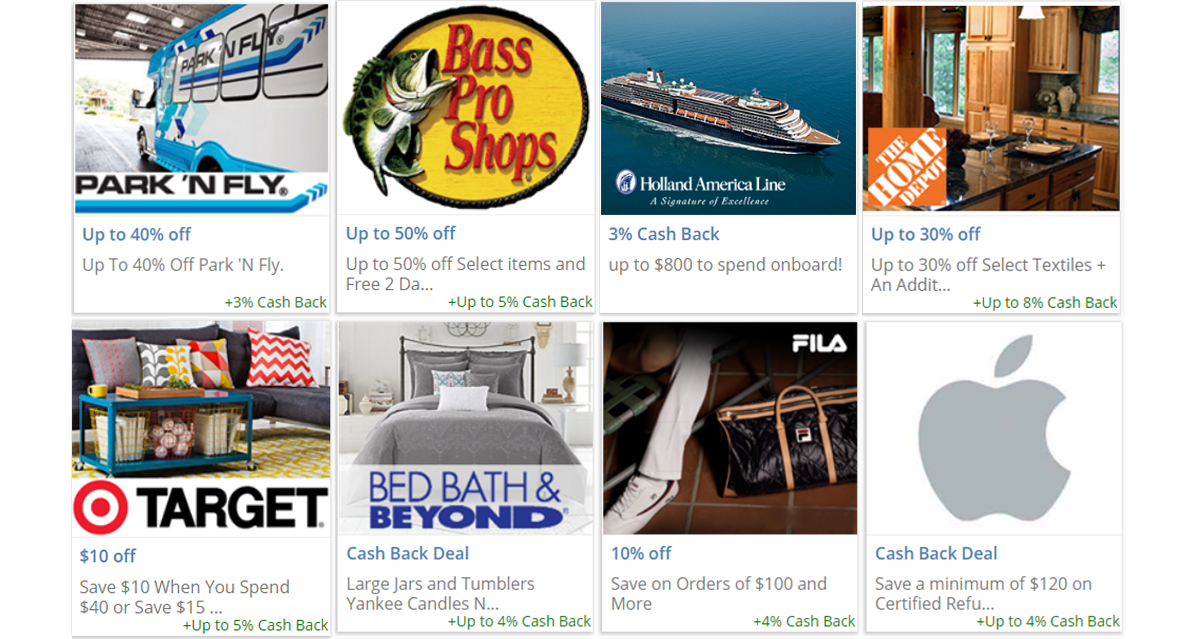Open the Apple 'Cash Back Deal' link

[x=936, y=553]
